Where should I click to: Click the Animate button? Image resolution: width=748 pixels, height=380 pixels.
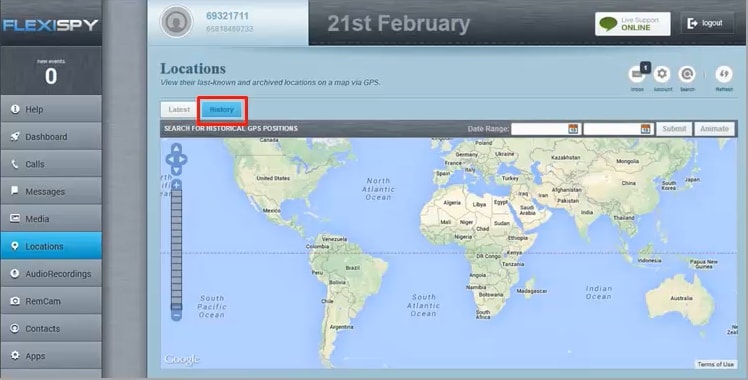point(714,129)
